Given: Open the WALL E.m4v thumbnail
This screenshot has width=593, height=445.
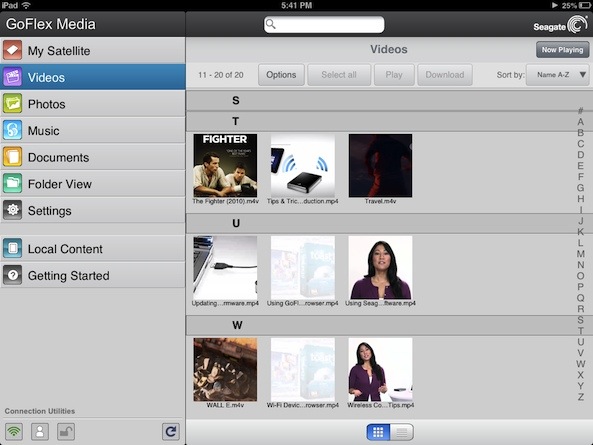Looking at the screenshot, I should (x=225, y=369).
